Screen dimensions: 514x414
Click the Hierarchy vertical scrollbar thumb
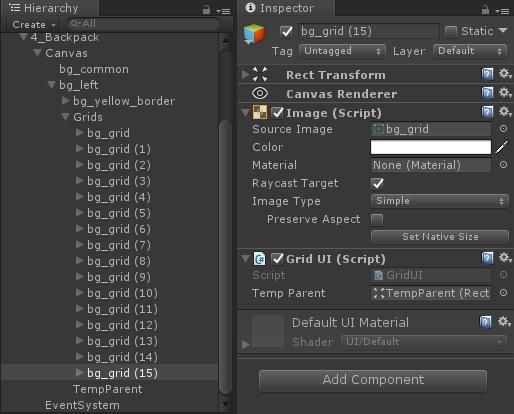225,257
